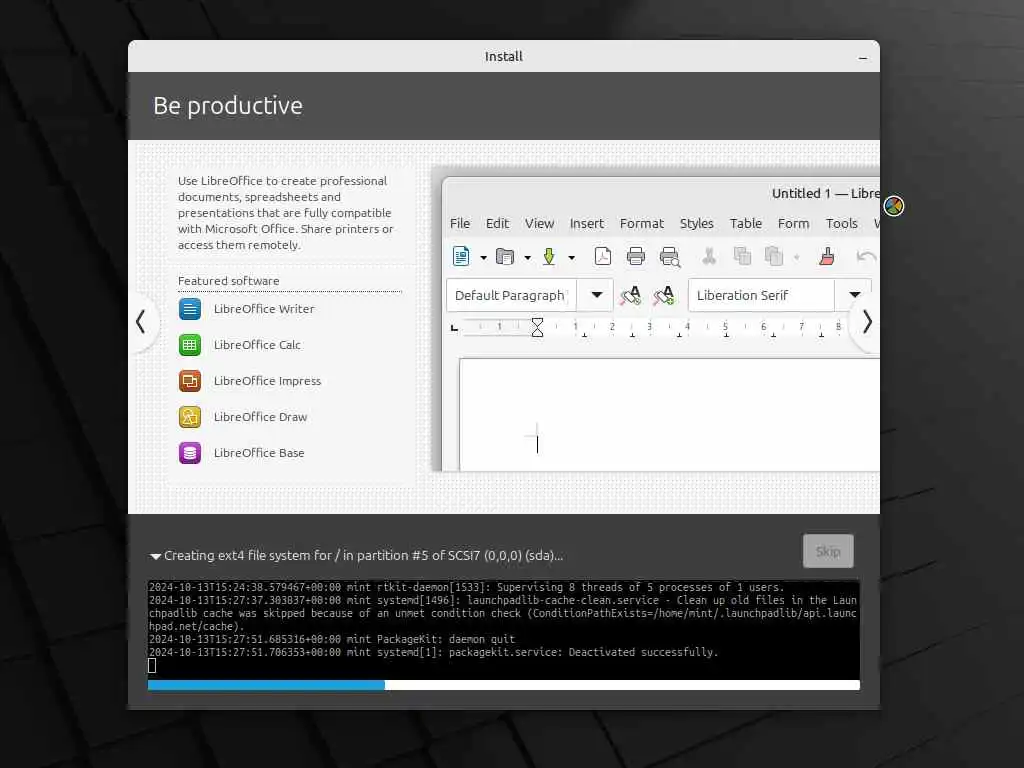This screenshot has height=768, width=1024.
Task: Open the Paste dropdown arrow
Action: pyautogui.click(x=797, y=258)
